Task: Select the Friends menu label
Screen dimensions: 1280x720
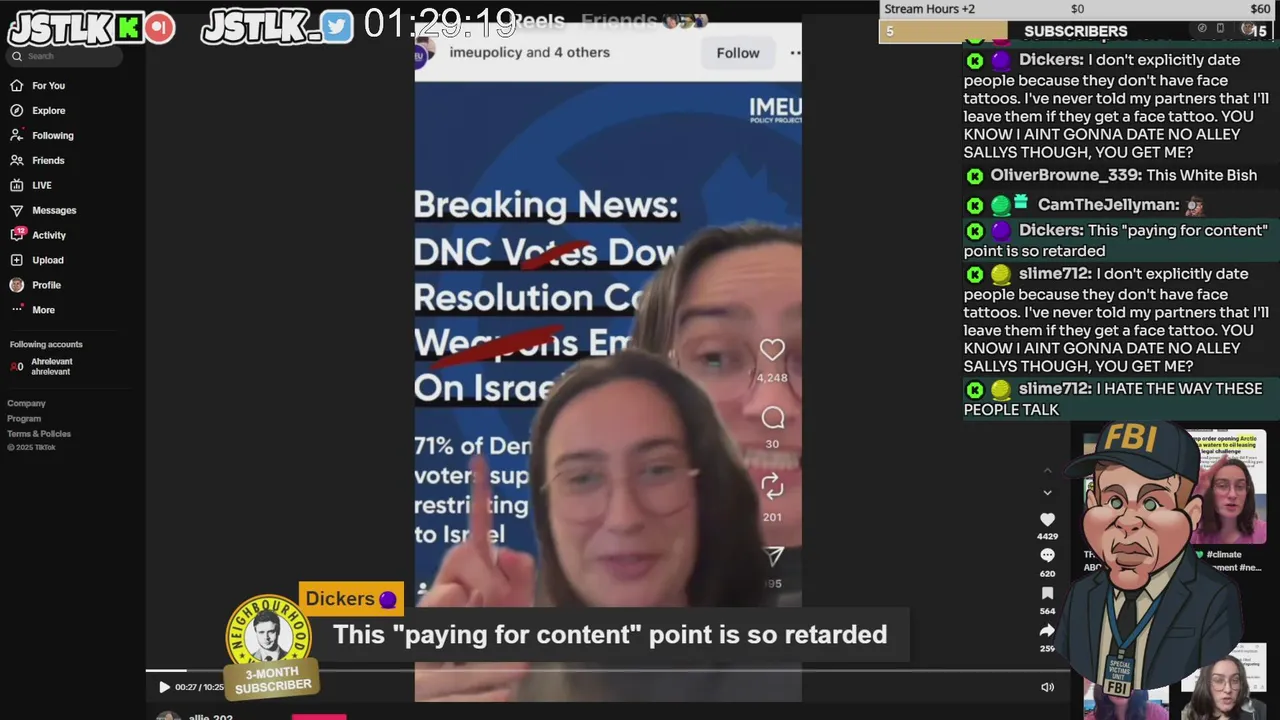Action: point(48,161)
